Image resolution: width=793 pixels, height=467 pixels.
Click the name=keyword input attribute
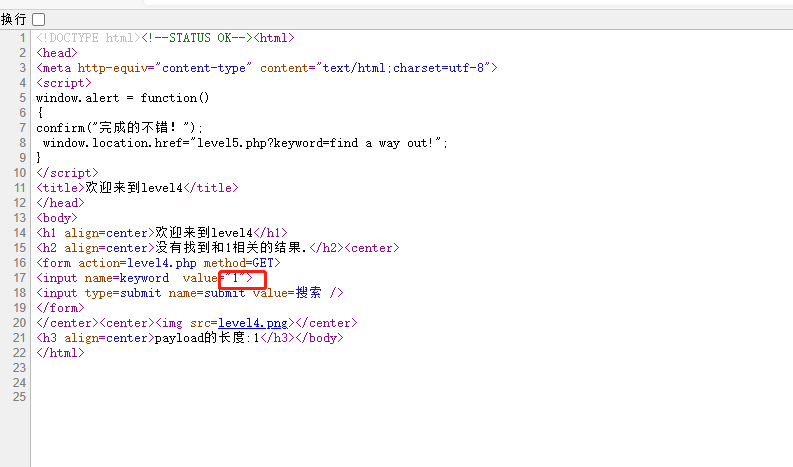click(126, 278)
